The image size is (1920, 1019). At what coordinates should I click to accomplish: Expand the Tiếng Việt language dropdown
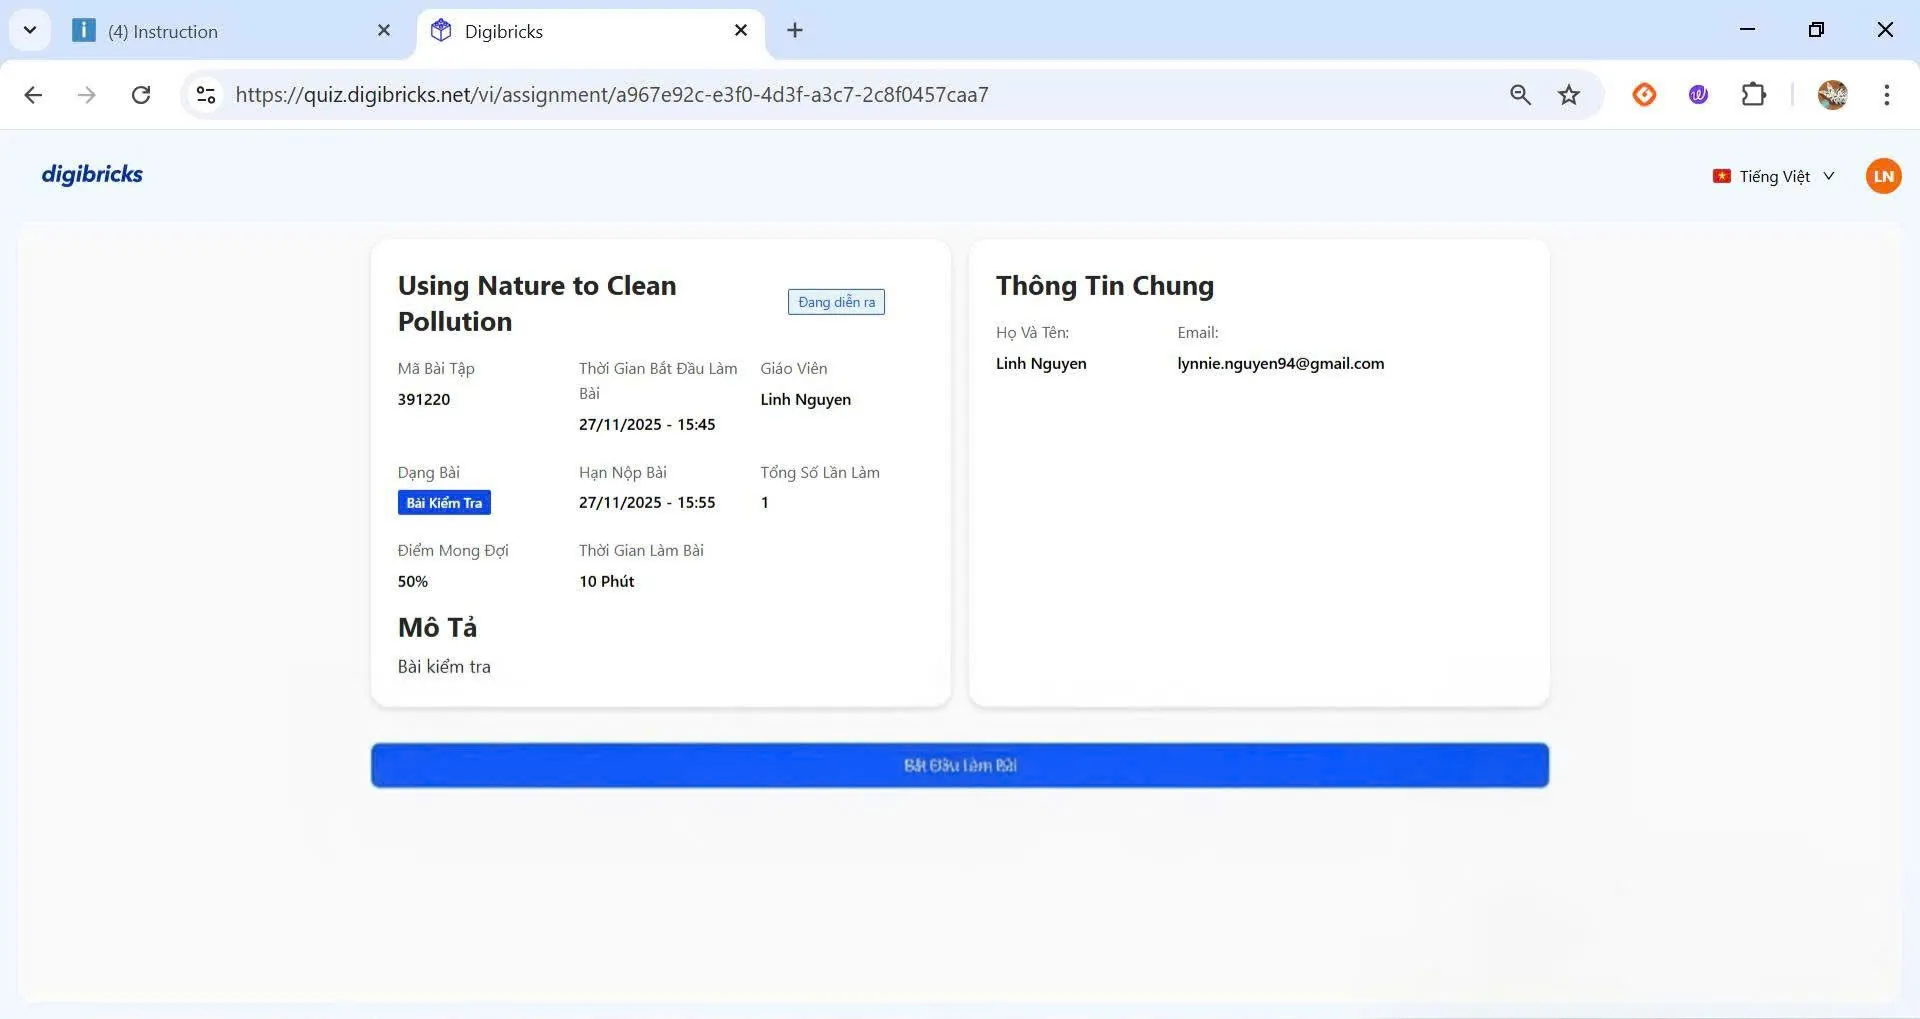pyautogui.click(x=1774, y=176)
